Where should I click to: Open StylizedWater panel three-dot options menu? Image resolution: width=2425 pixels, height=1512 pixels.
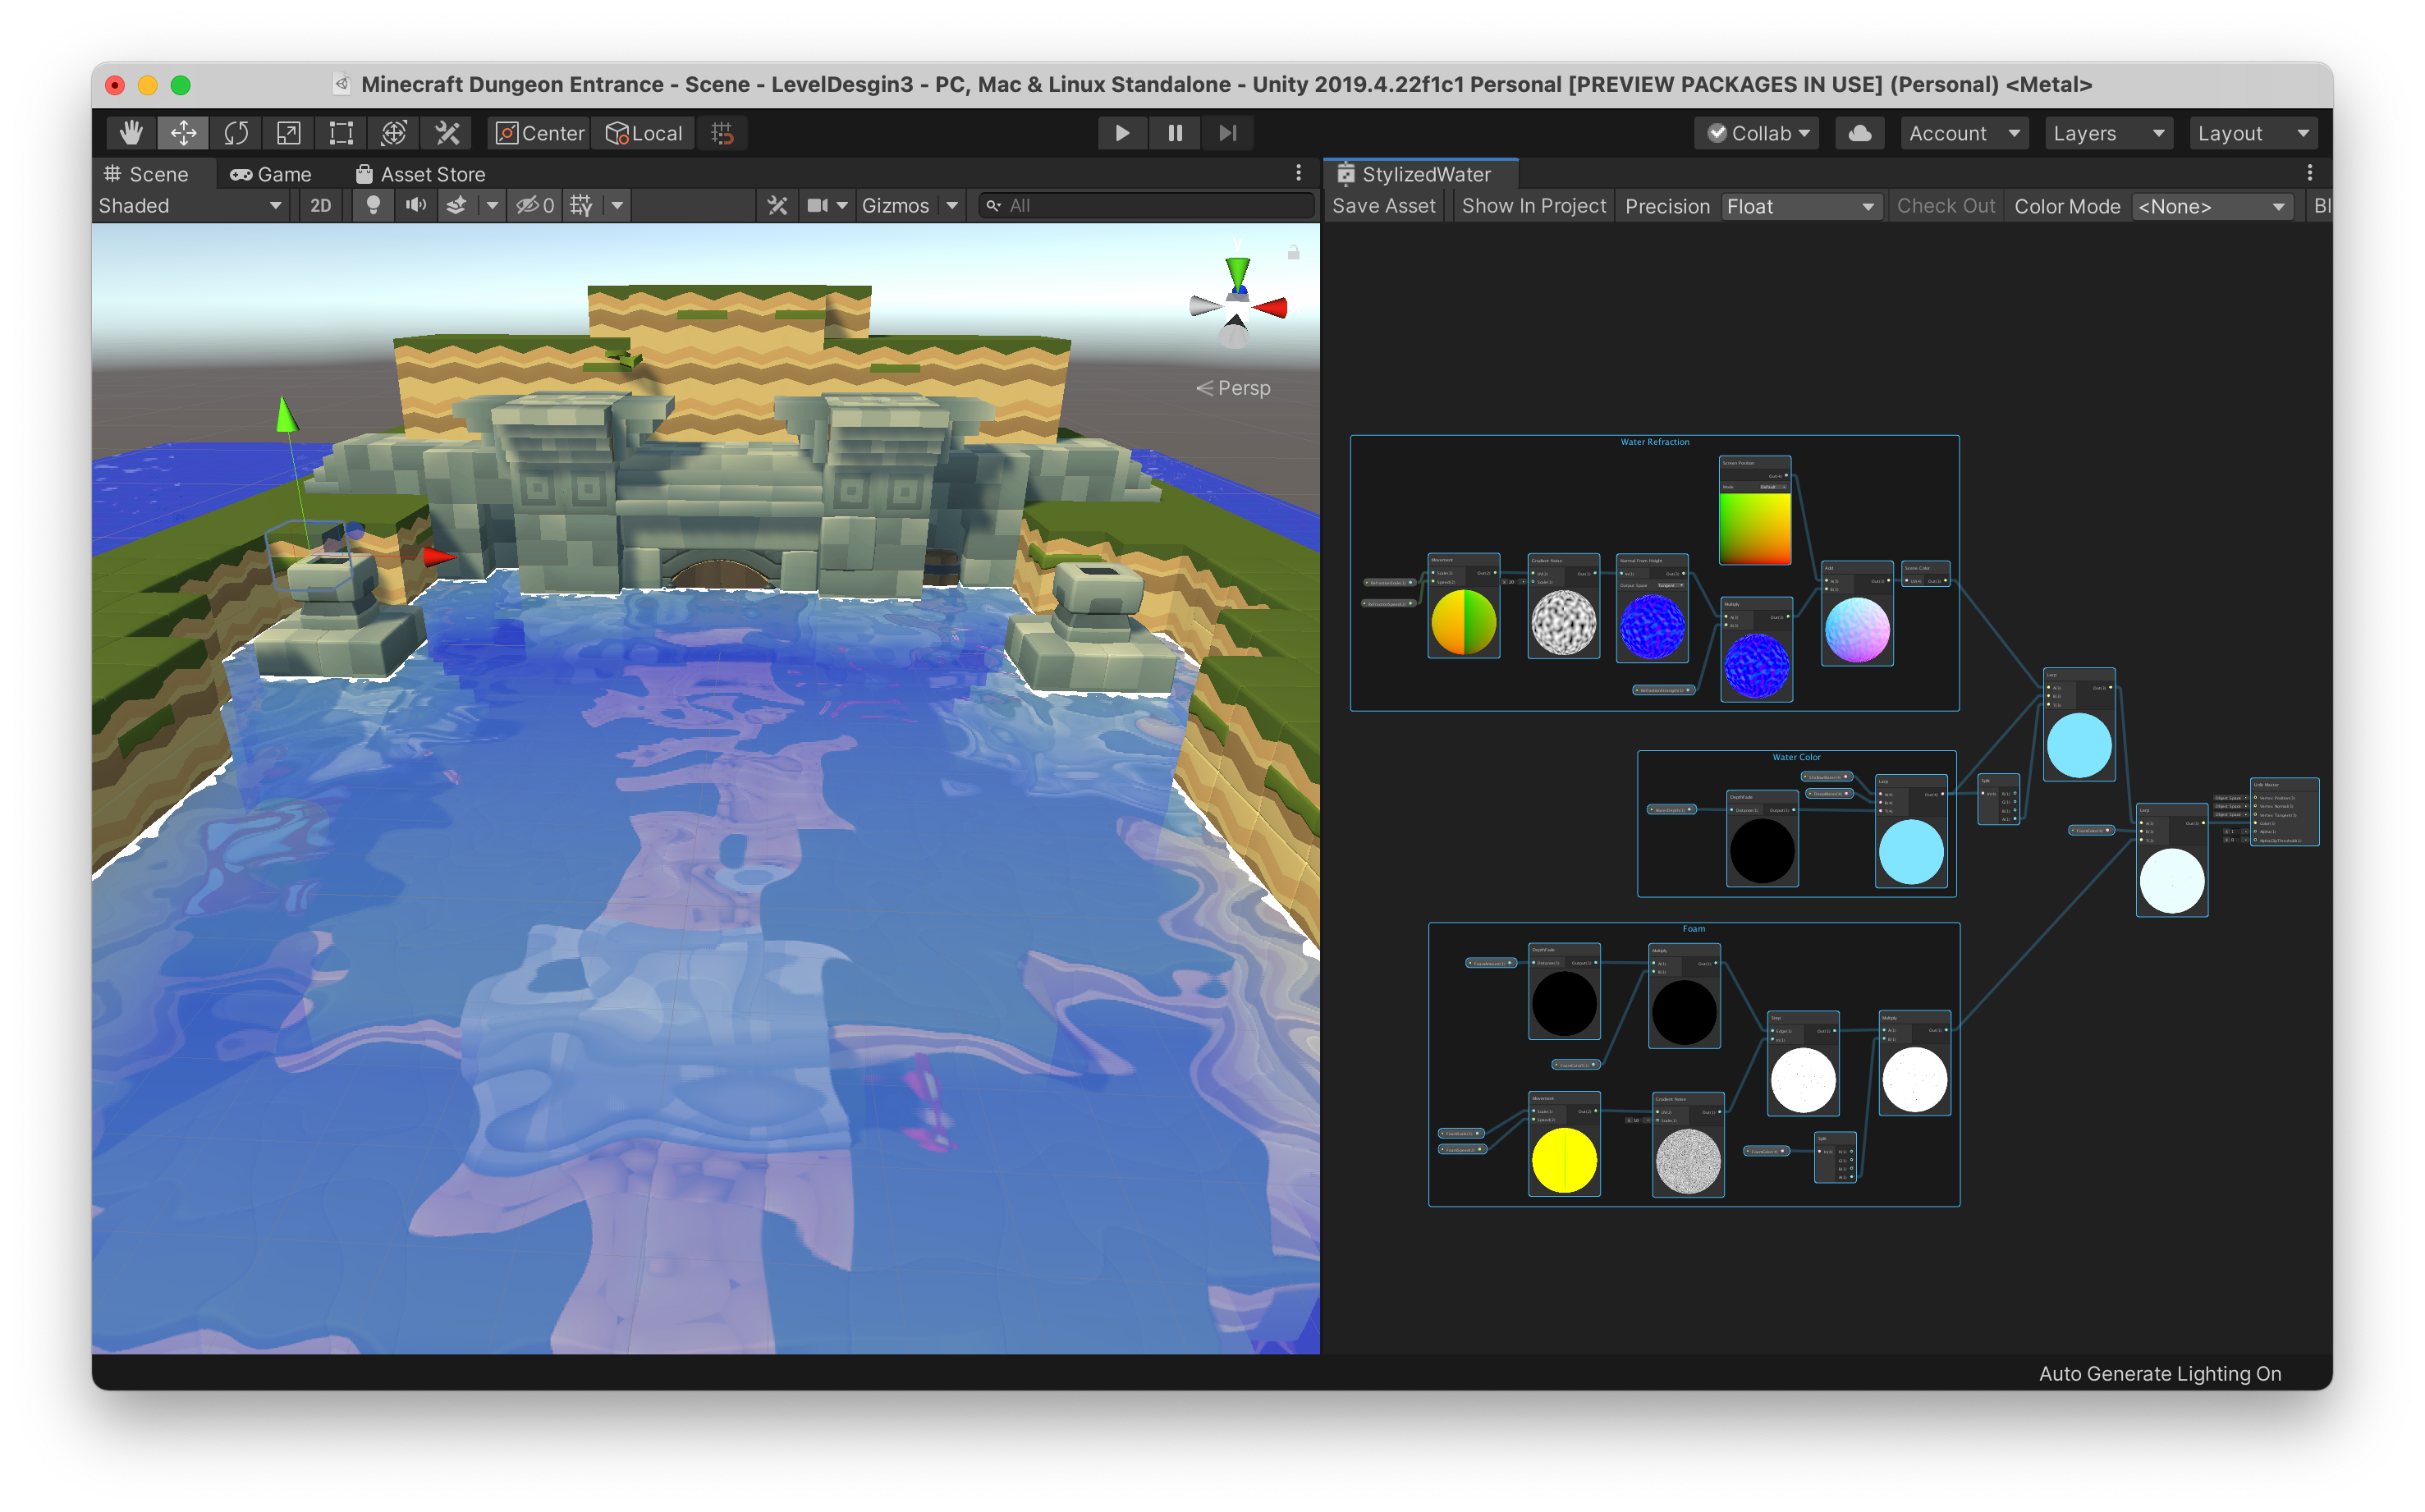[2309, 173]
